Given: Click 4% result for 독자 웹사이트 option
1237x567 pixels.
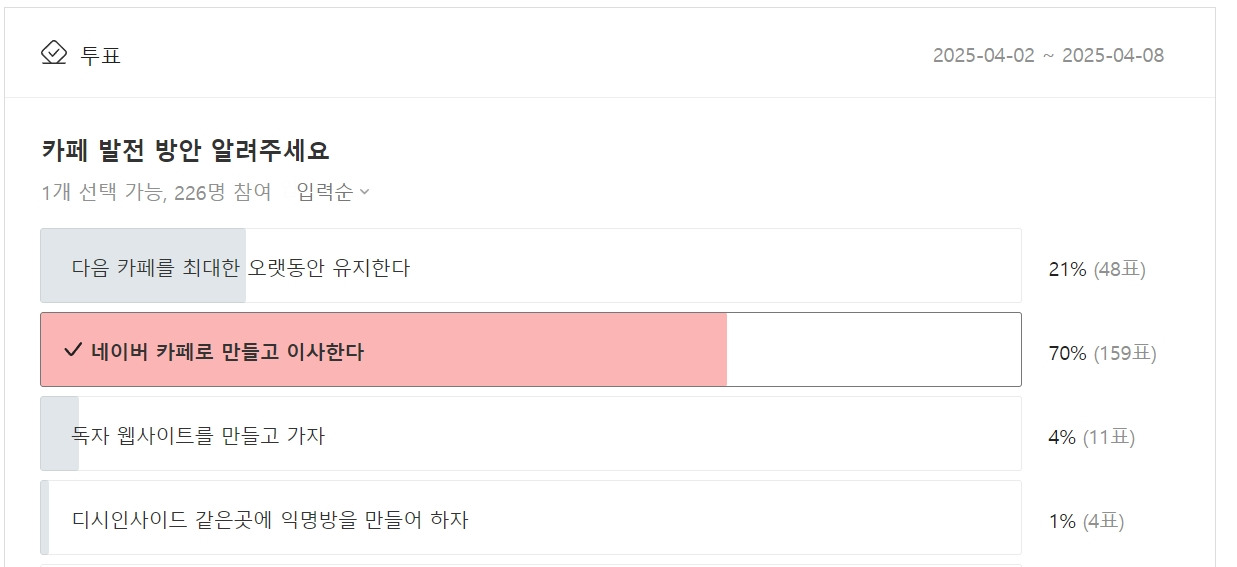Looking at the screenshot, I should 1062,437.
